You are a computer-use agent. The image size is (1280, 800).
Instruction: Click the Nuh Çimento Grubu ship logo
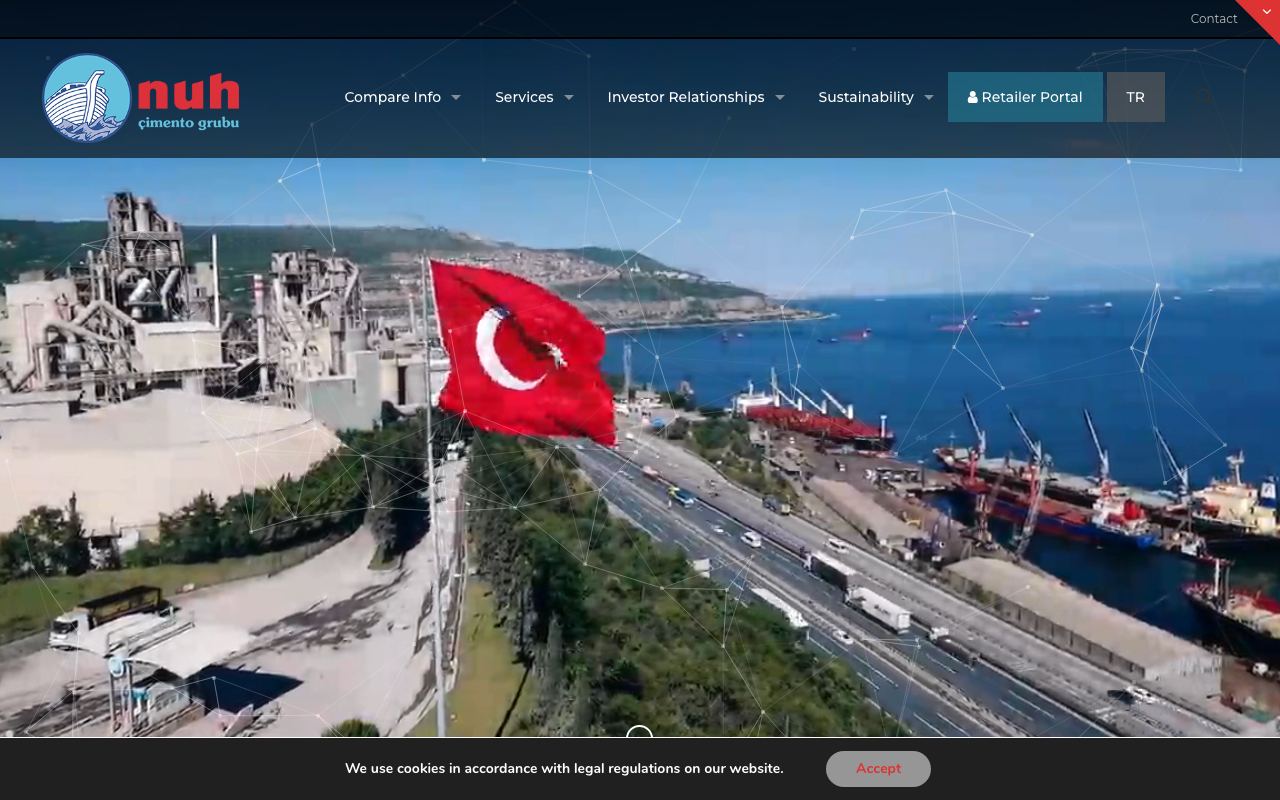pos(87,98)
